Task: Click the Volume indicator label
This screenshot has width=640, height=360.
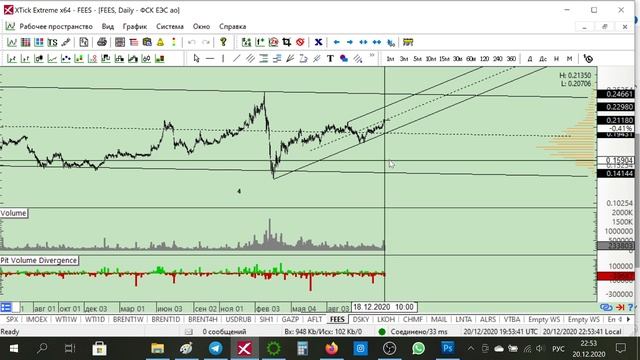Action: (13, 213)
